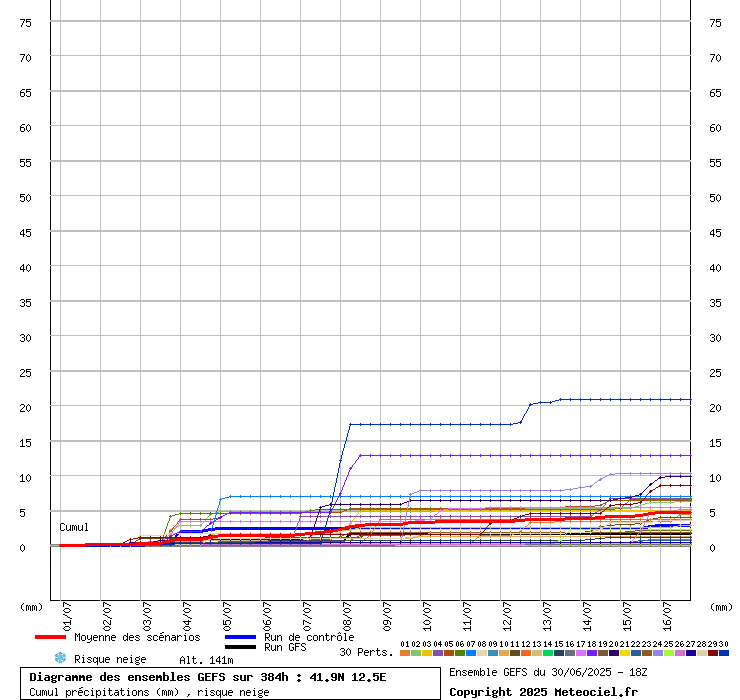Click the 'Moyenne des scénarios' legend label
The image size is (740, 700).
tap(137, 637)
